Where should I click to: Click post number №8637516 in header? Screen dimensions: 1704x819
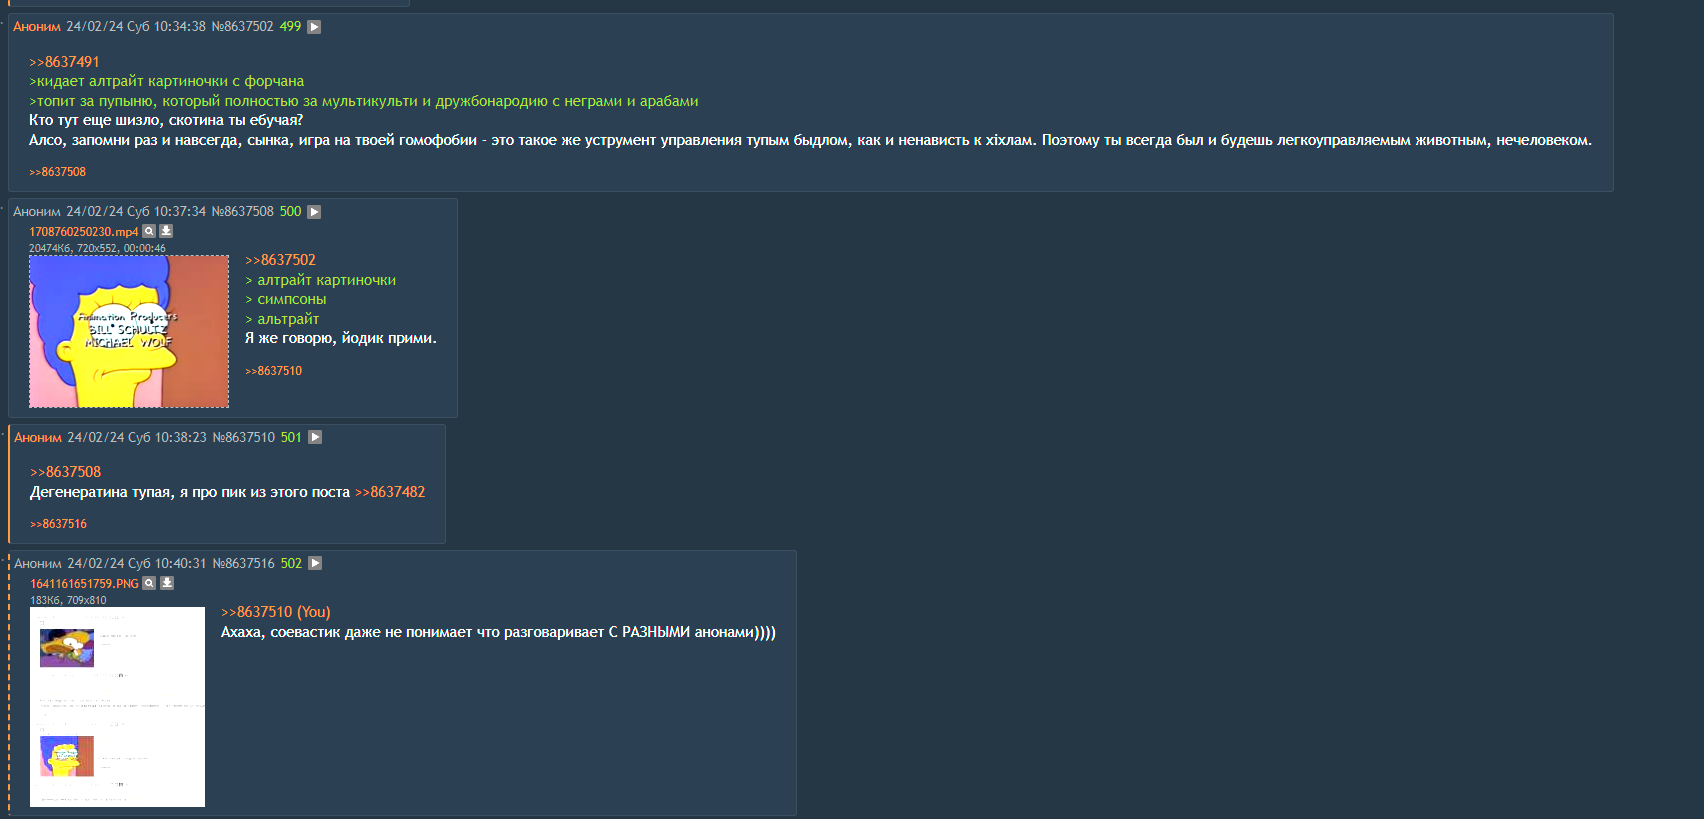tap(243, 564)
